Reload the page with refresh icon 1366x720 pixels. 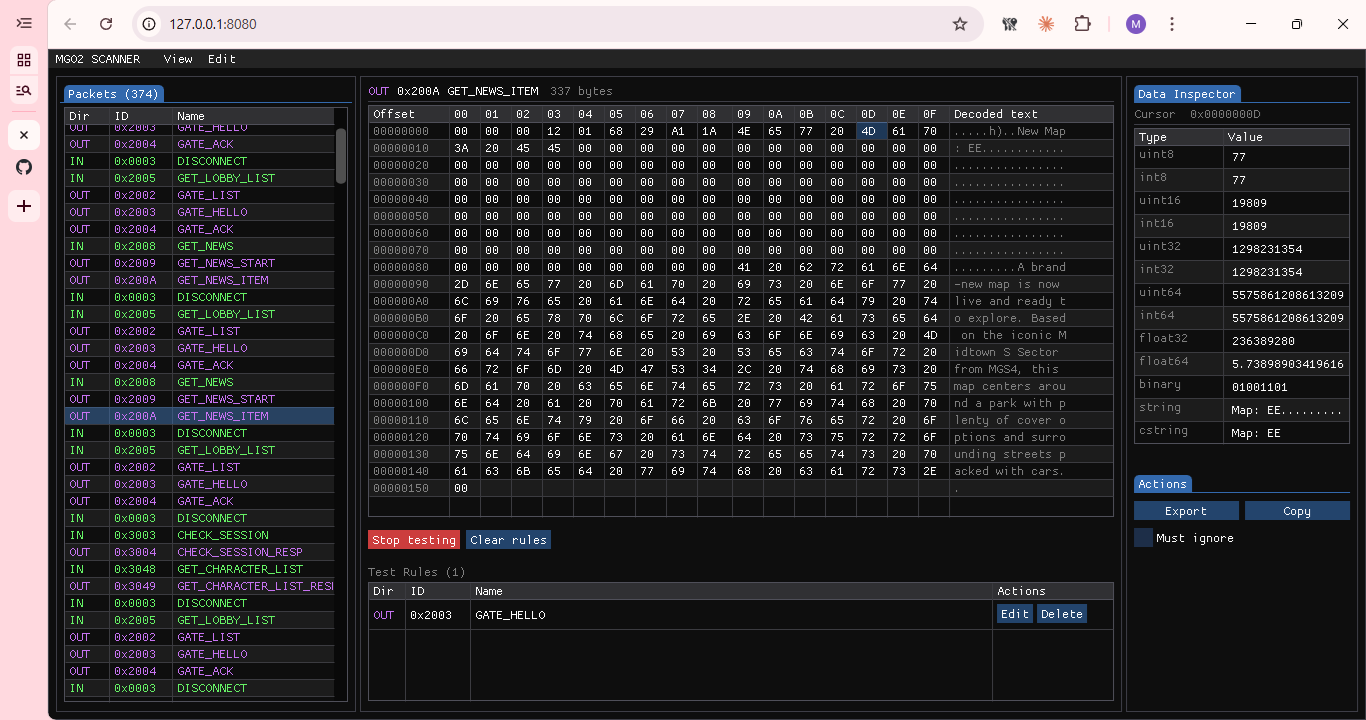coord(106,24)
